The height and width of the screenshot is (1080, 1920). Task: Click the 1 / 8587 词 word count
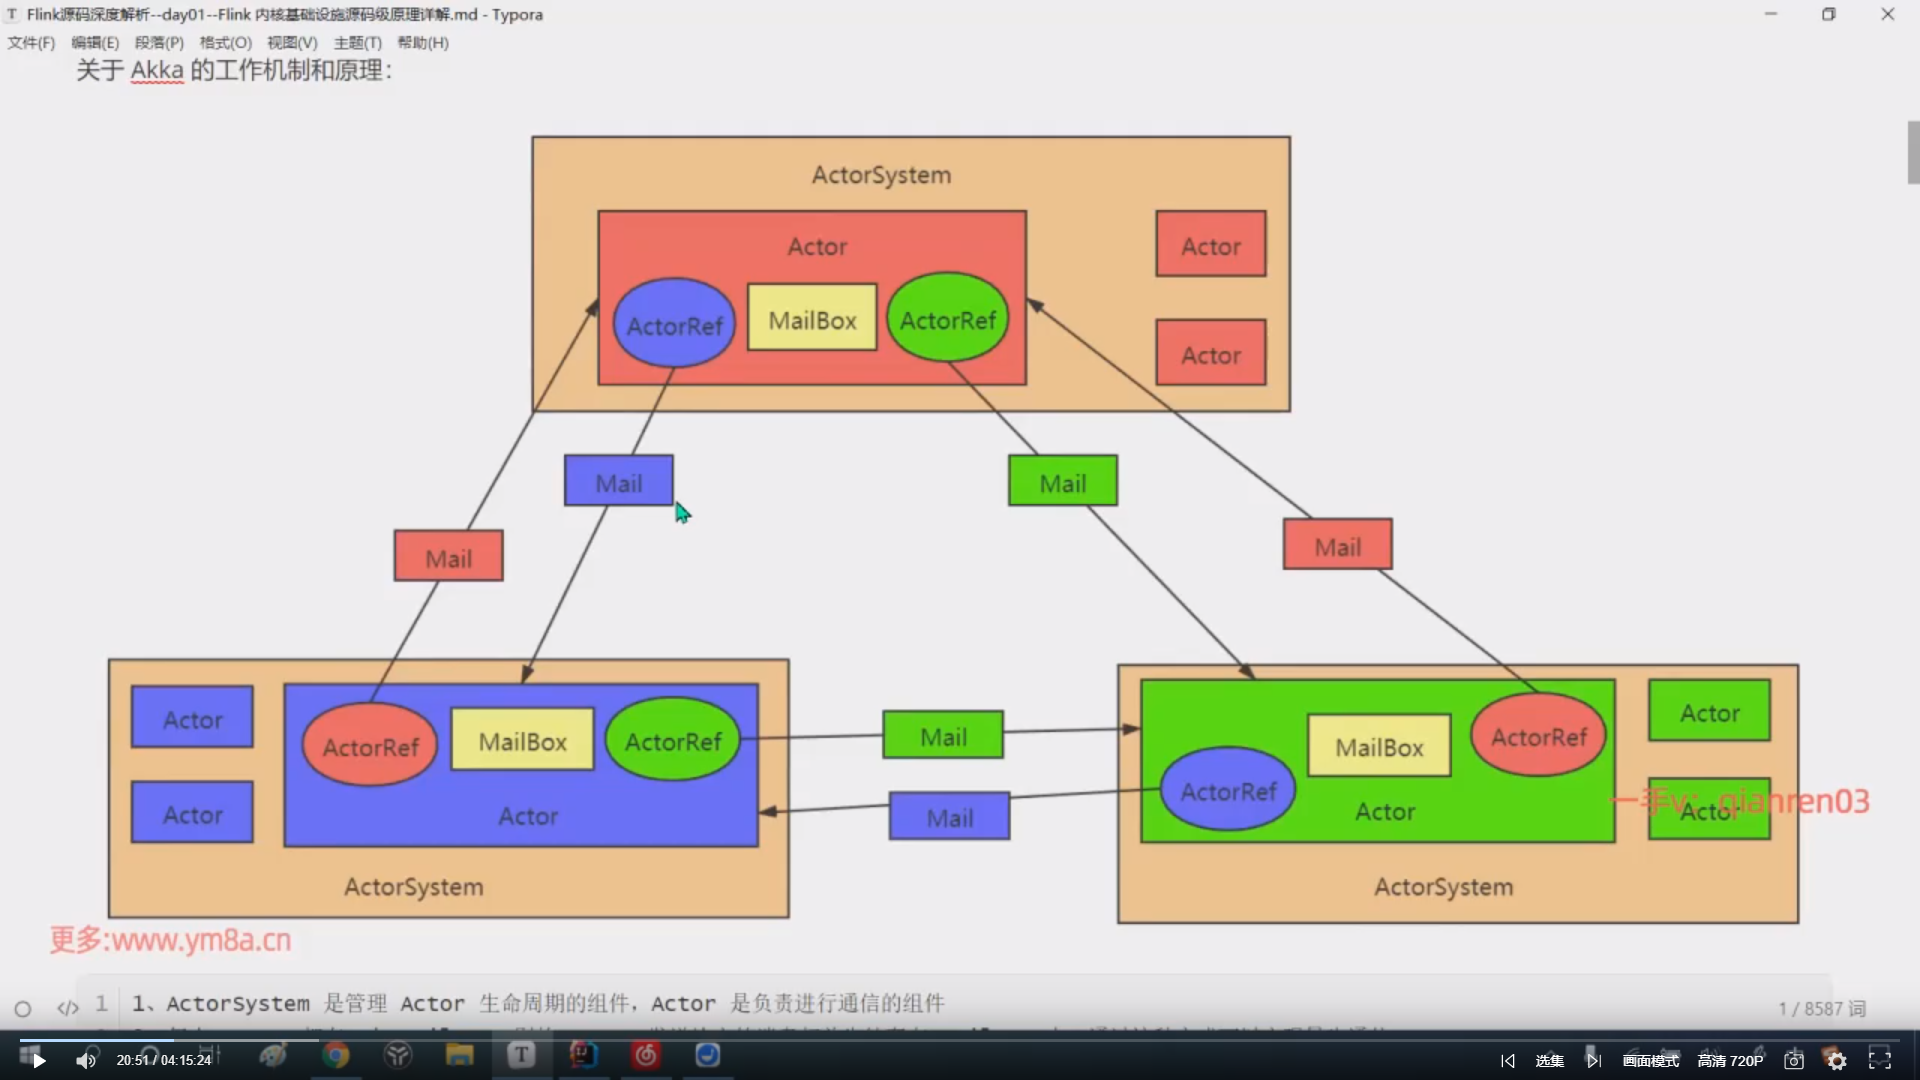click(1821, 1009)
